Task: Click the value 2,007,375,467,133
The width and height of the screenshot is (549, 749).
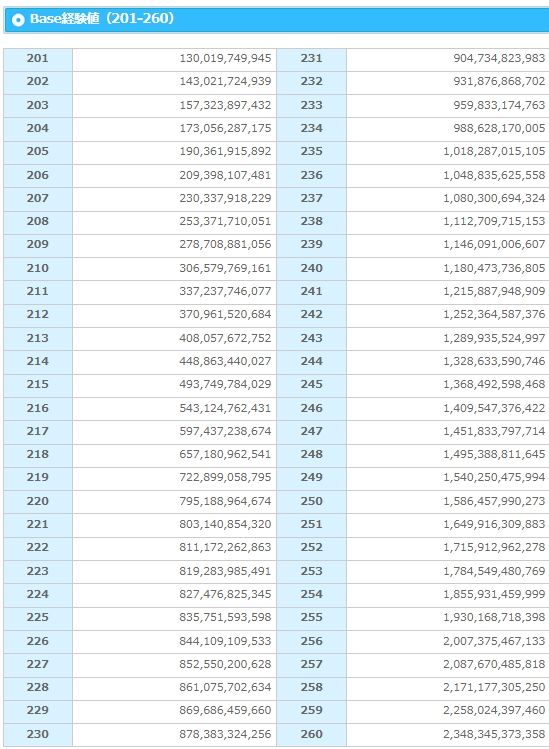Action: pos(494,641)
